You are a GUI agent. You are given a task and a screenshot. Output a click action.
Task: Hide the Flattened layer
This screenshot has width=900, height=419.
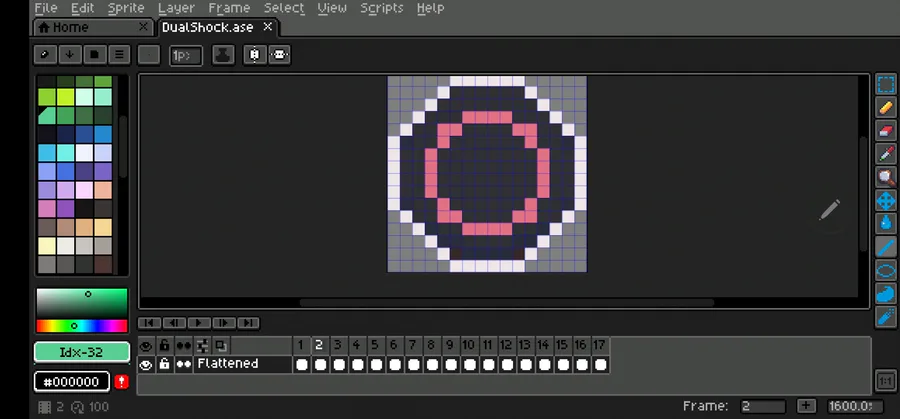click(x=146, y=364)
